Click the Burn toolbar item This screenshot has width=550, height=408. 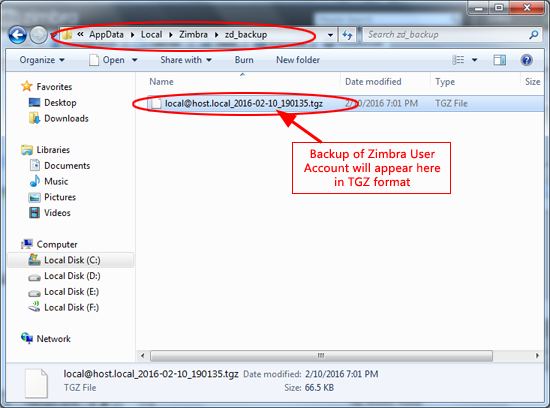click(244, 60)
